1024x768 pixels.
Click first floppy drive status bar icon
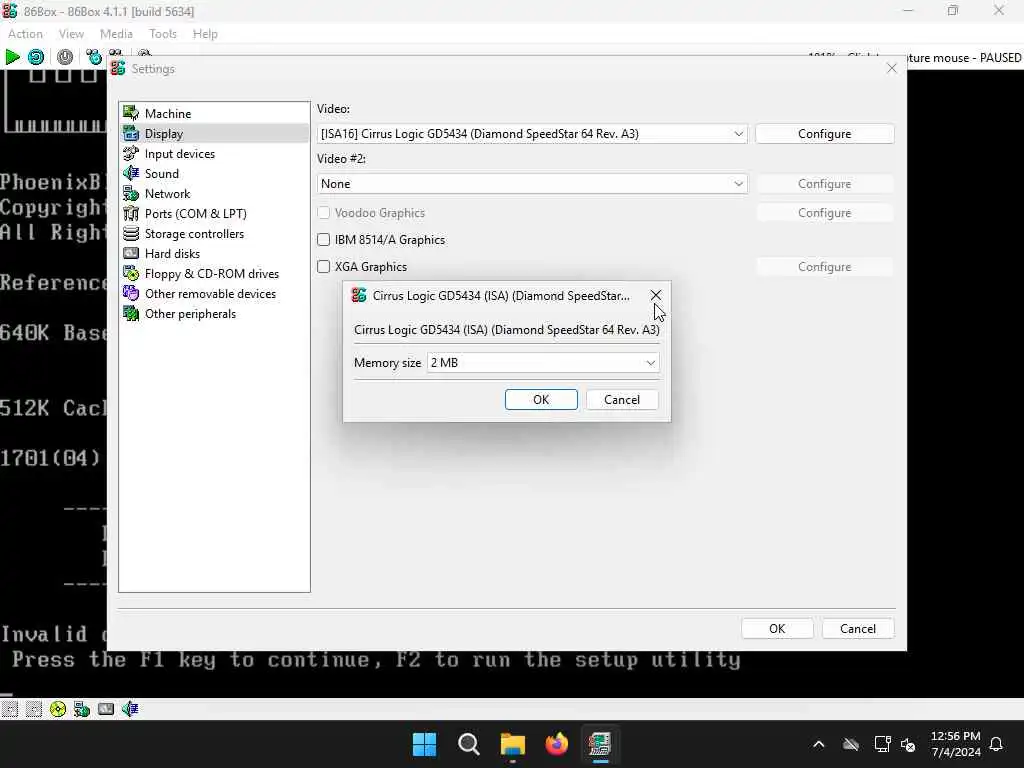pyautogui.click(x=10, y=709)
